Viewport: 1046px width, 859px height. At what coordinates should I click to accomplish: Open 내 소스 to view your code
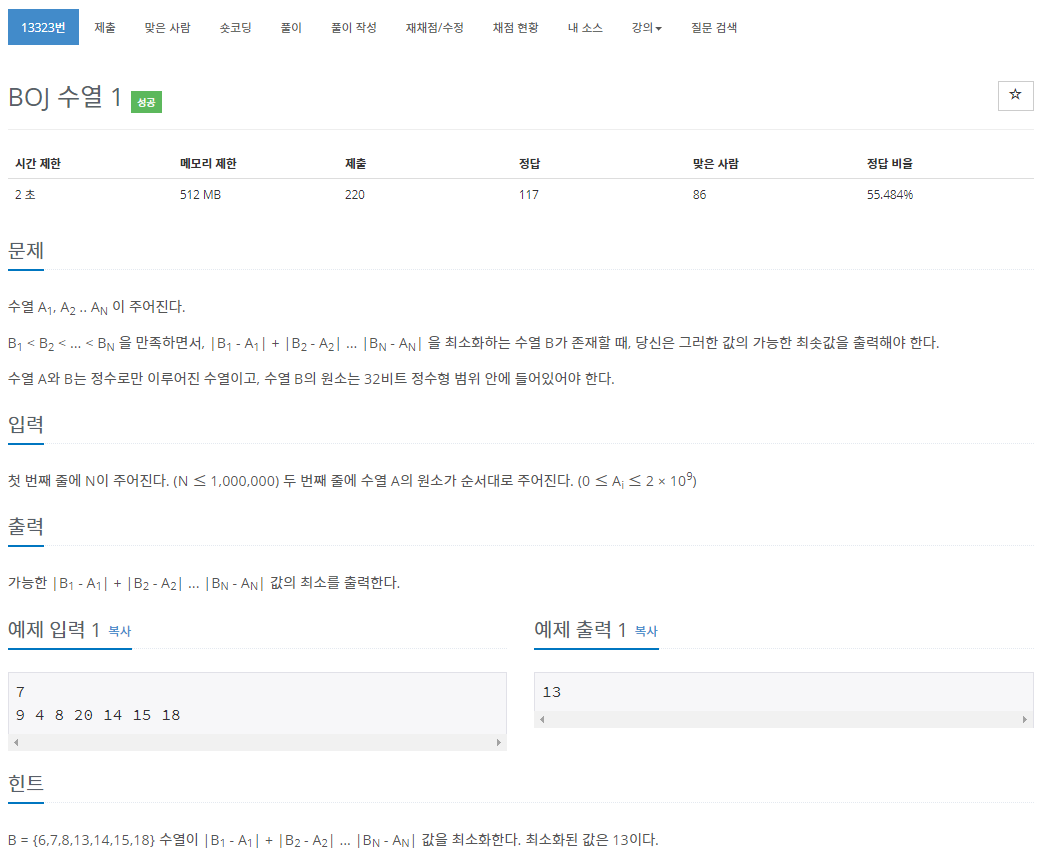click(585, 27)
